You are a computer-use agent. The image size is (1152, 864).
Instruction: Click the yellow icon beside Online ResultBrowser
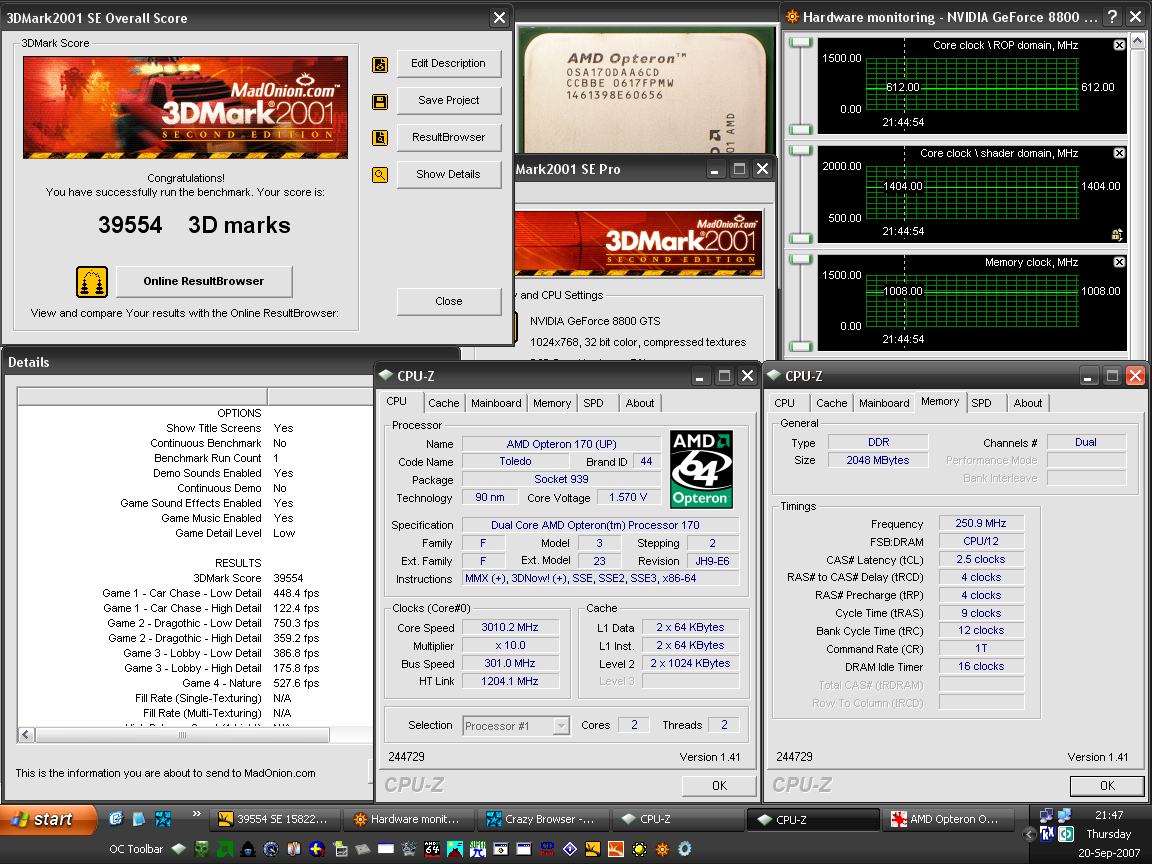click(92, 282)
